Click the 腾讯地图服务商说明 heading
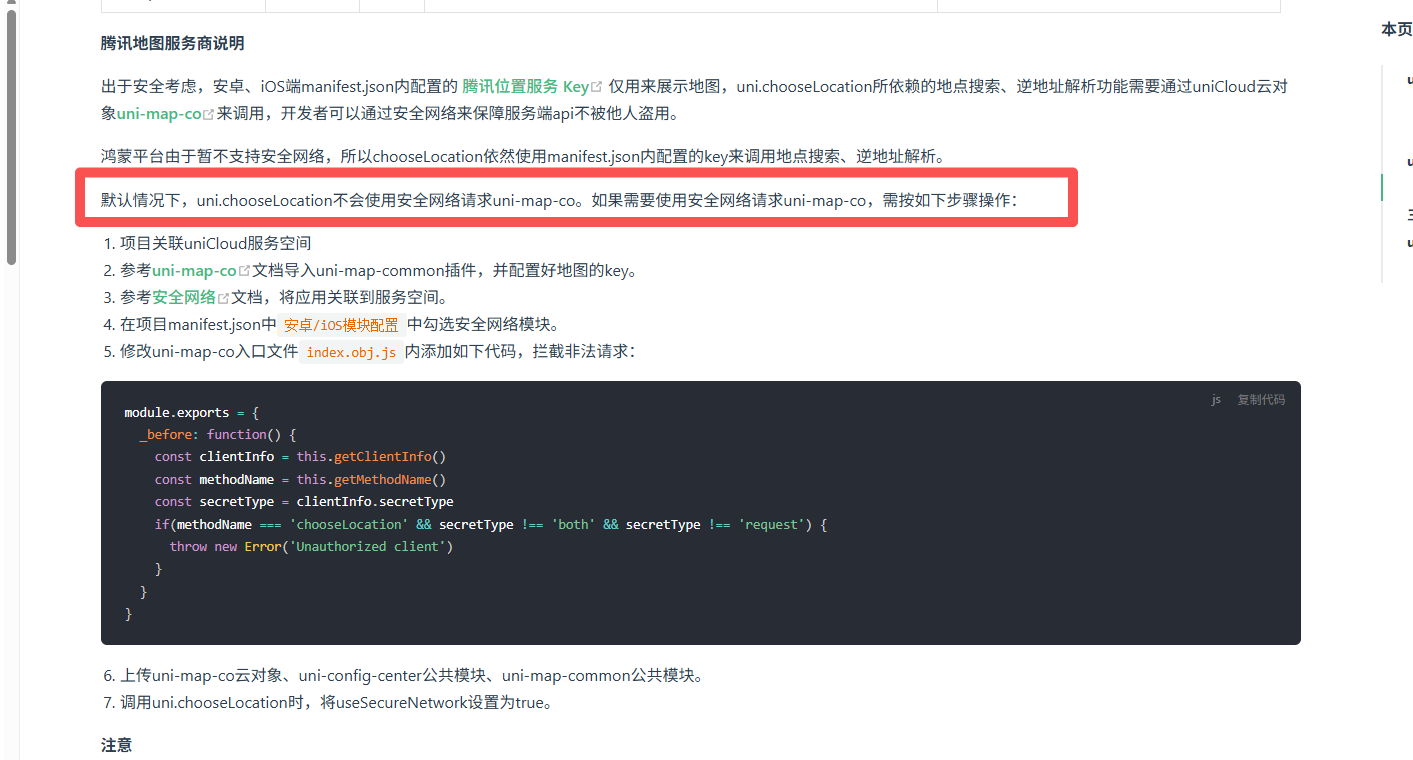The width and height of the screenshot is (1413, 760). [x=172, y=43]
